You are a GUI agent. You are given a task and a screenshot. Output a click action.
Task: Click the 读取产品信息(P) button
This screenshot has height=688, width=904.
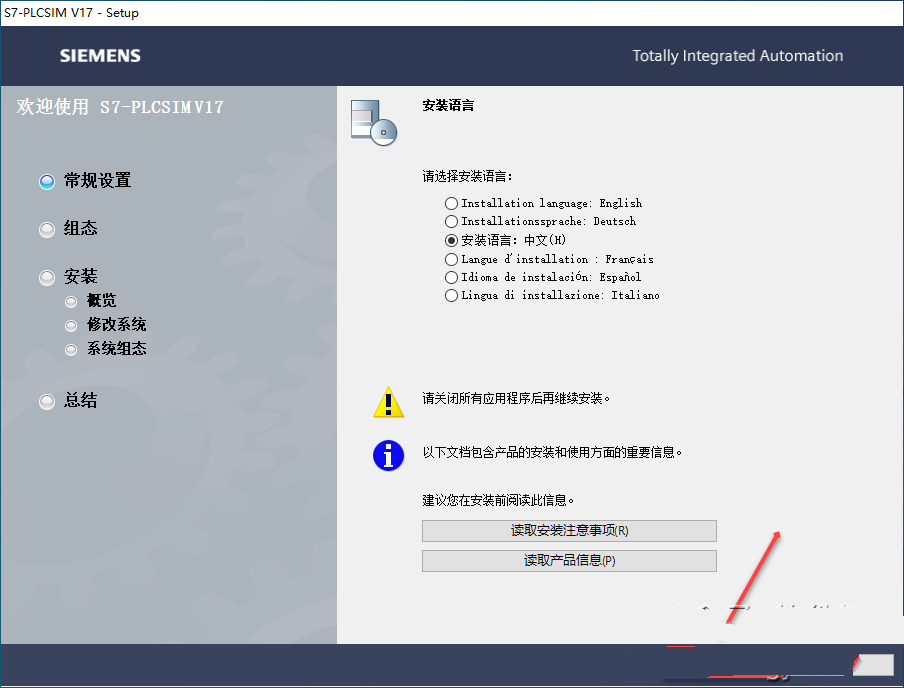569,561
